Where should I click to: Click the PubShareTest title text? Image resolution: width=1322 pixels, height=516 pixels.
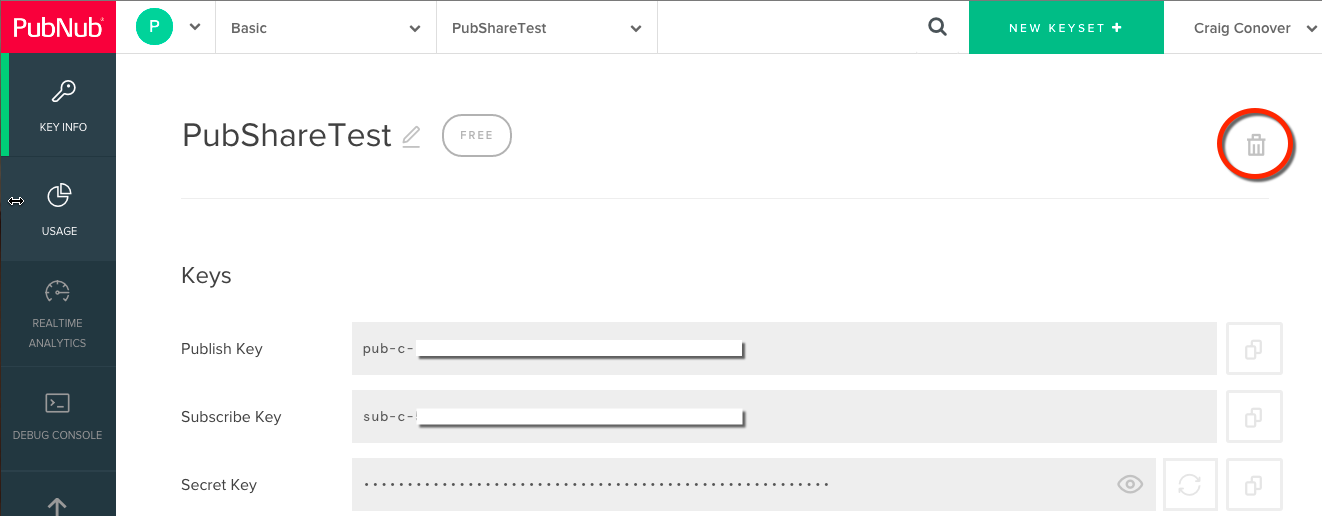tap(286, 136)
